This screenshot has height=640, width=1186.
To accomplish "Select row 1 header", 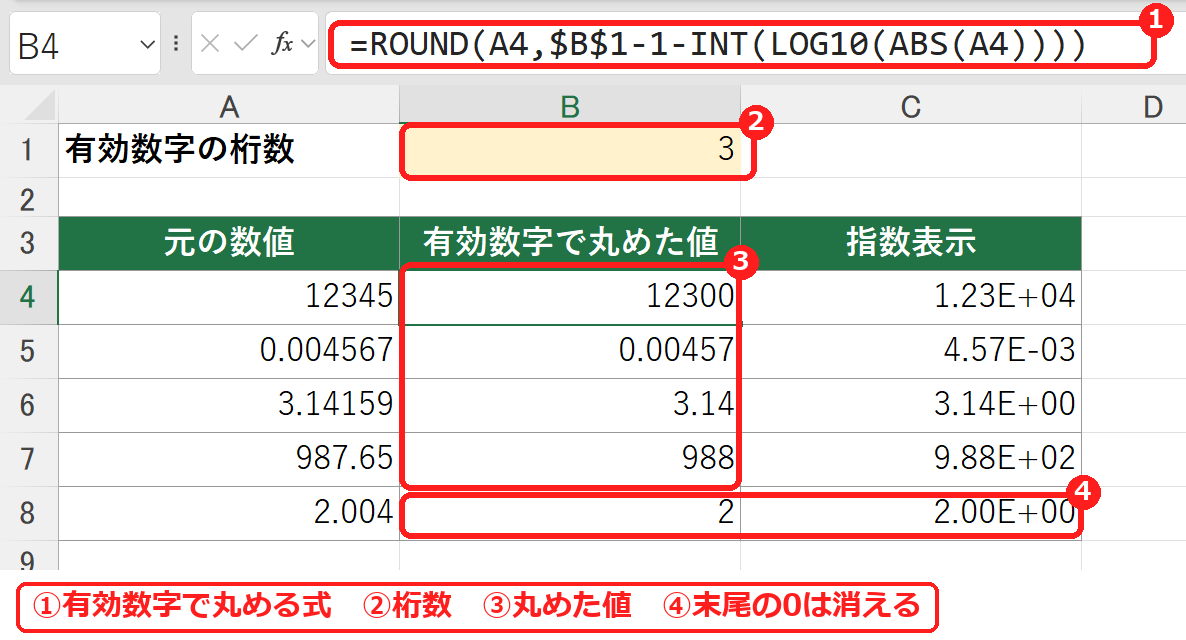I will coord(28,150).
